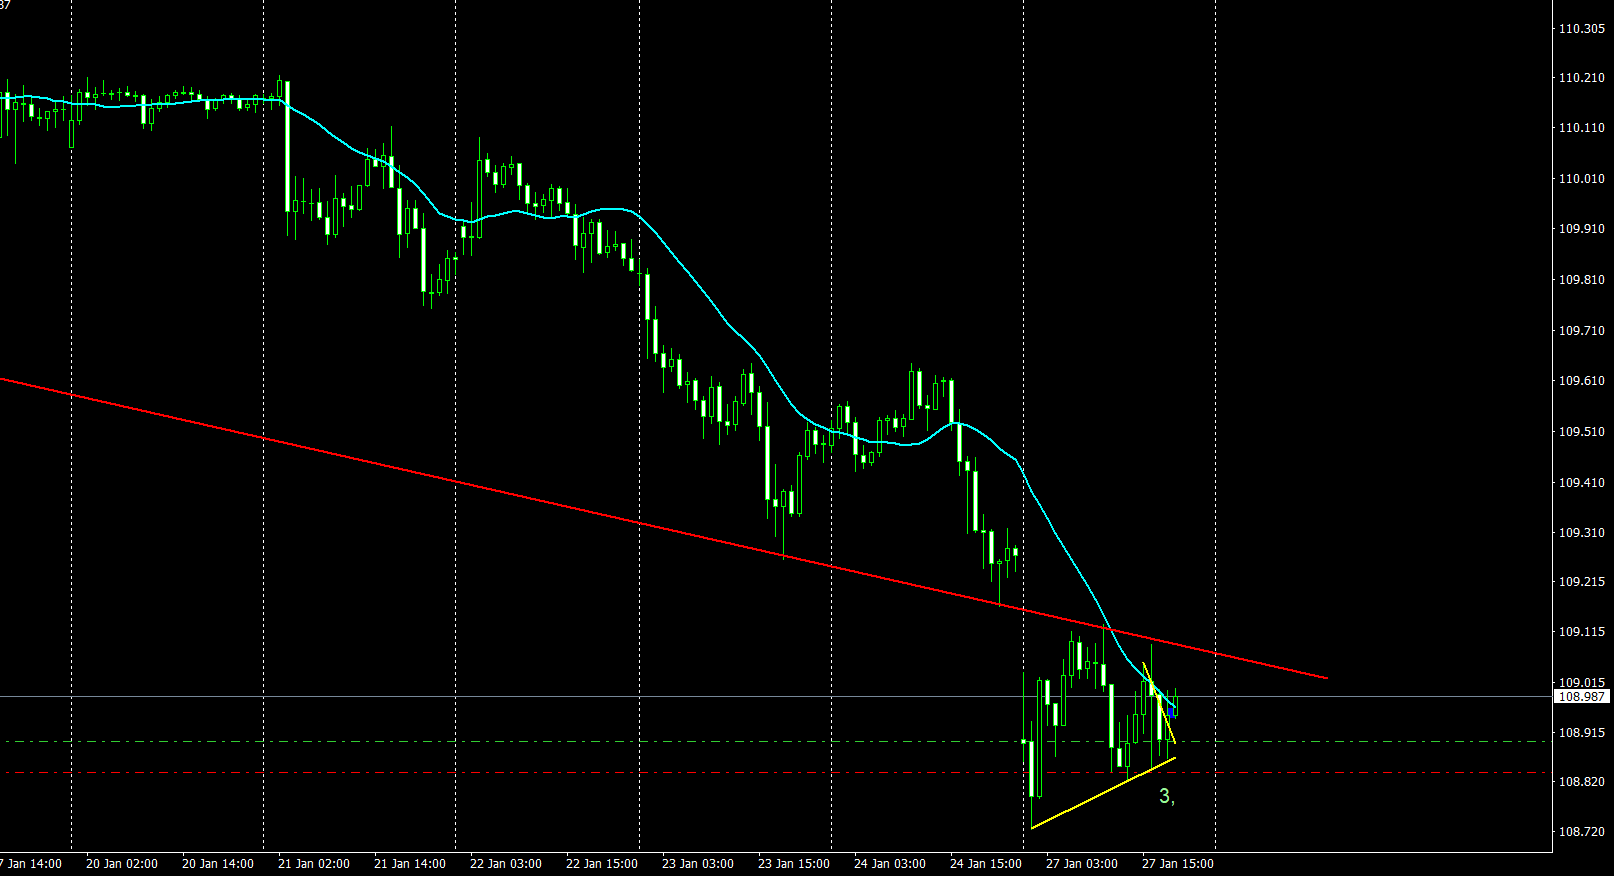The height and width of the screenshot is (876, 1614).
Task: Click price label 109.910 on axis
Action: pyautogui.click(x=1582, y=229)
